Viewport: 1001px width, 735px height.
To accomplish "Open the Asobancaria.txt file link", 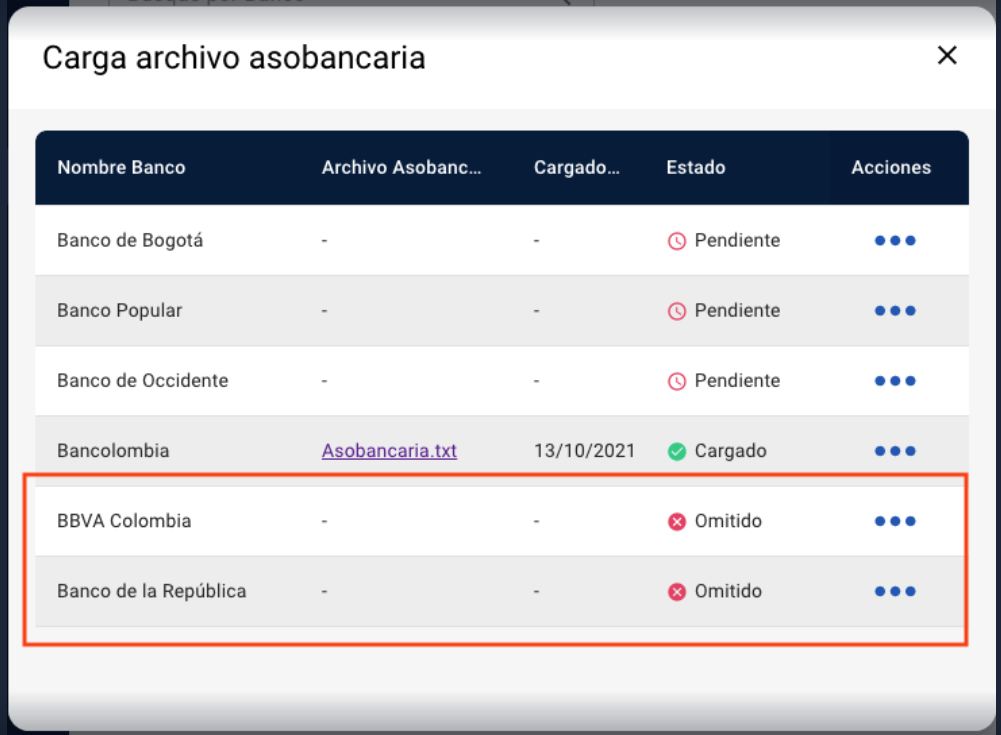I will coord(389,451).
